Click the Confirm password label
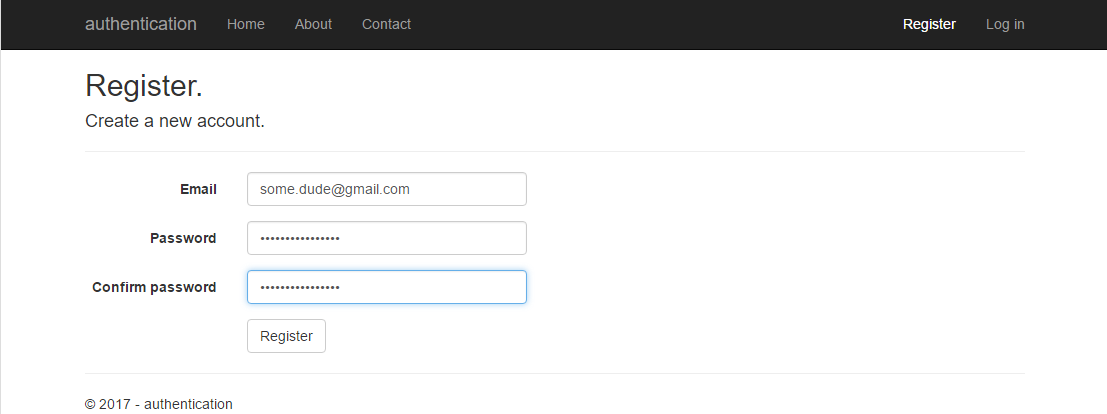1107x414 pixels. point(154,287)
